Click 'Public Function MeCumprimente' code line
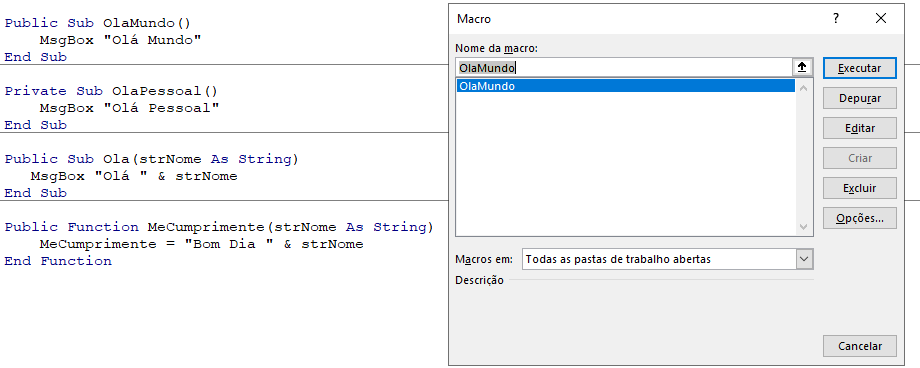This screenshot has height=368, width=920. click(x=219, y=227)
